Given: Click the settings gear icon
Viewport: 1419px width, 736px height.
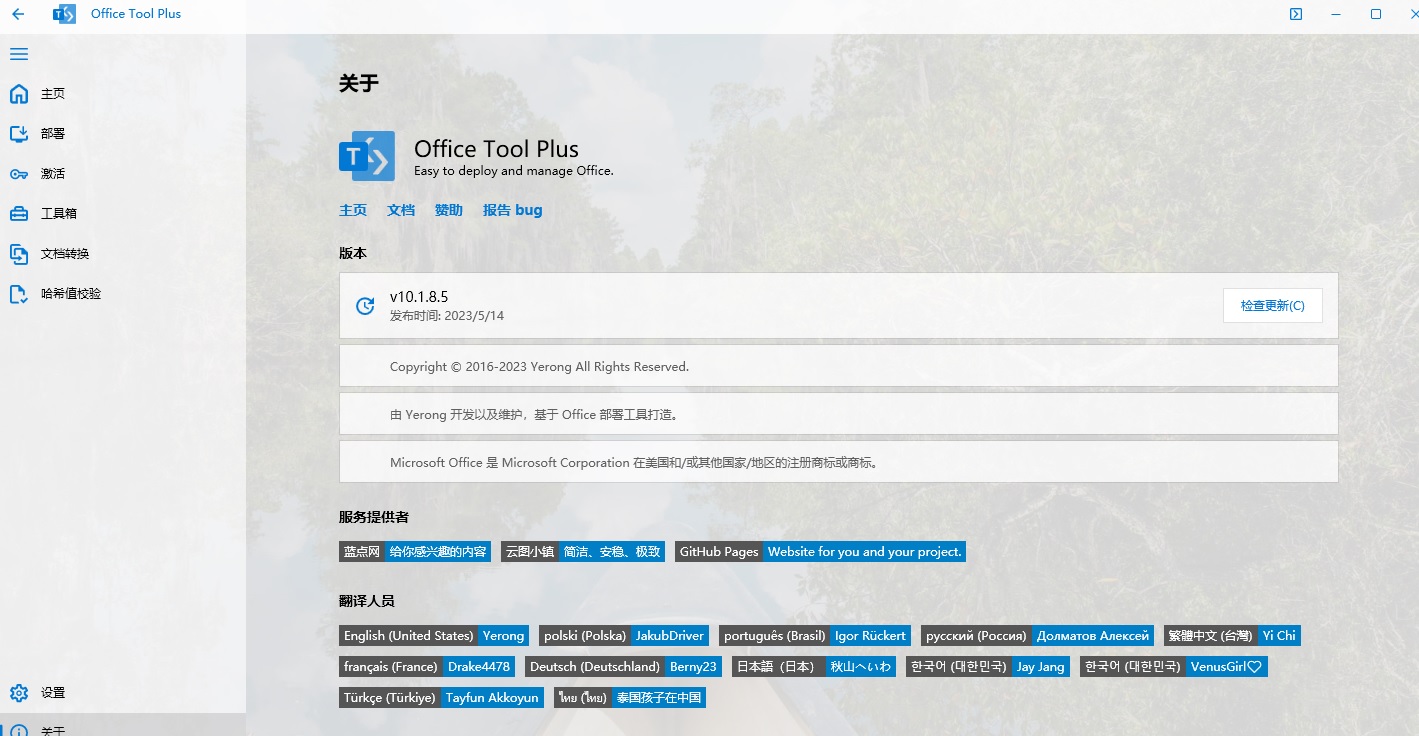Looking at the screenshot, I should tap(19, 693).
